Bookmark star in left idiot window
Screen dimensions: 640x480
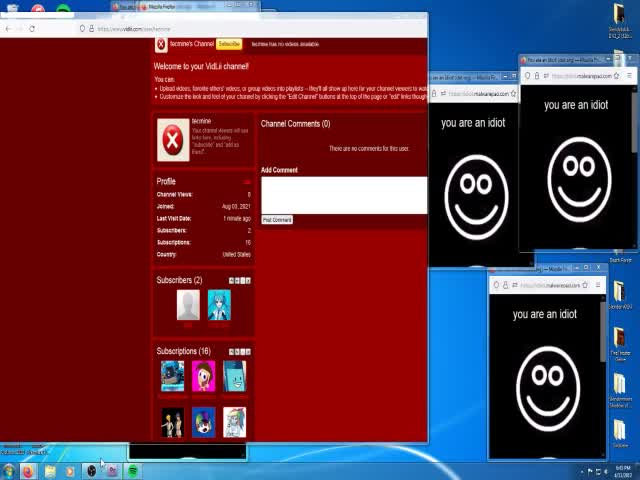pyautogui.click(x=513, y=93)
